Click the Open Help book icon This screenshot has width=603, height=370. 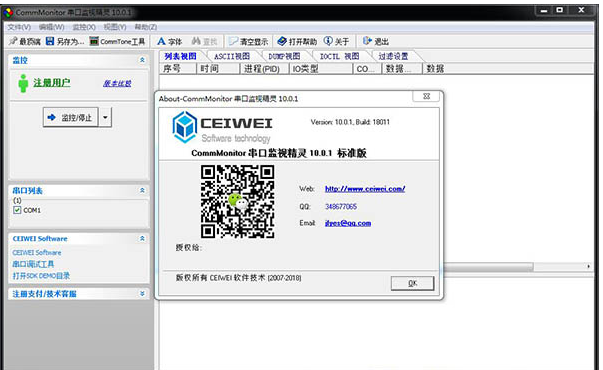tap(282, 41)
